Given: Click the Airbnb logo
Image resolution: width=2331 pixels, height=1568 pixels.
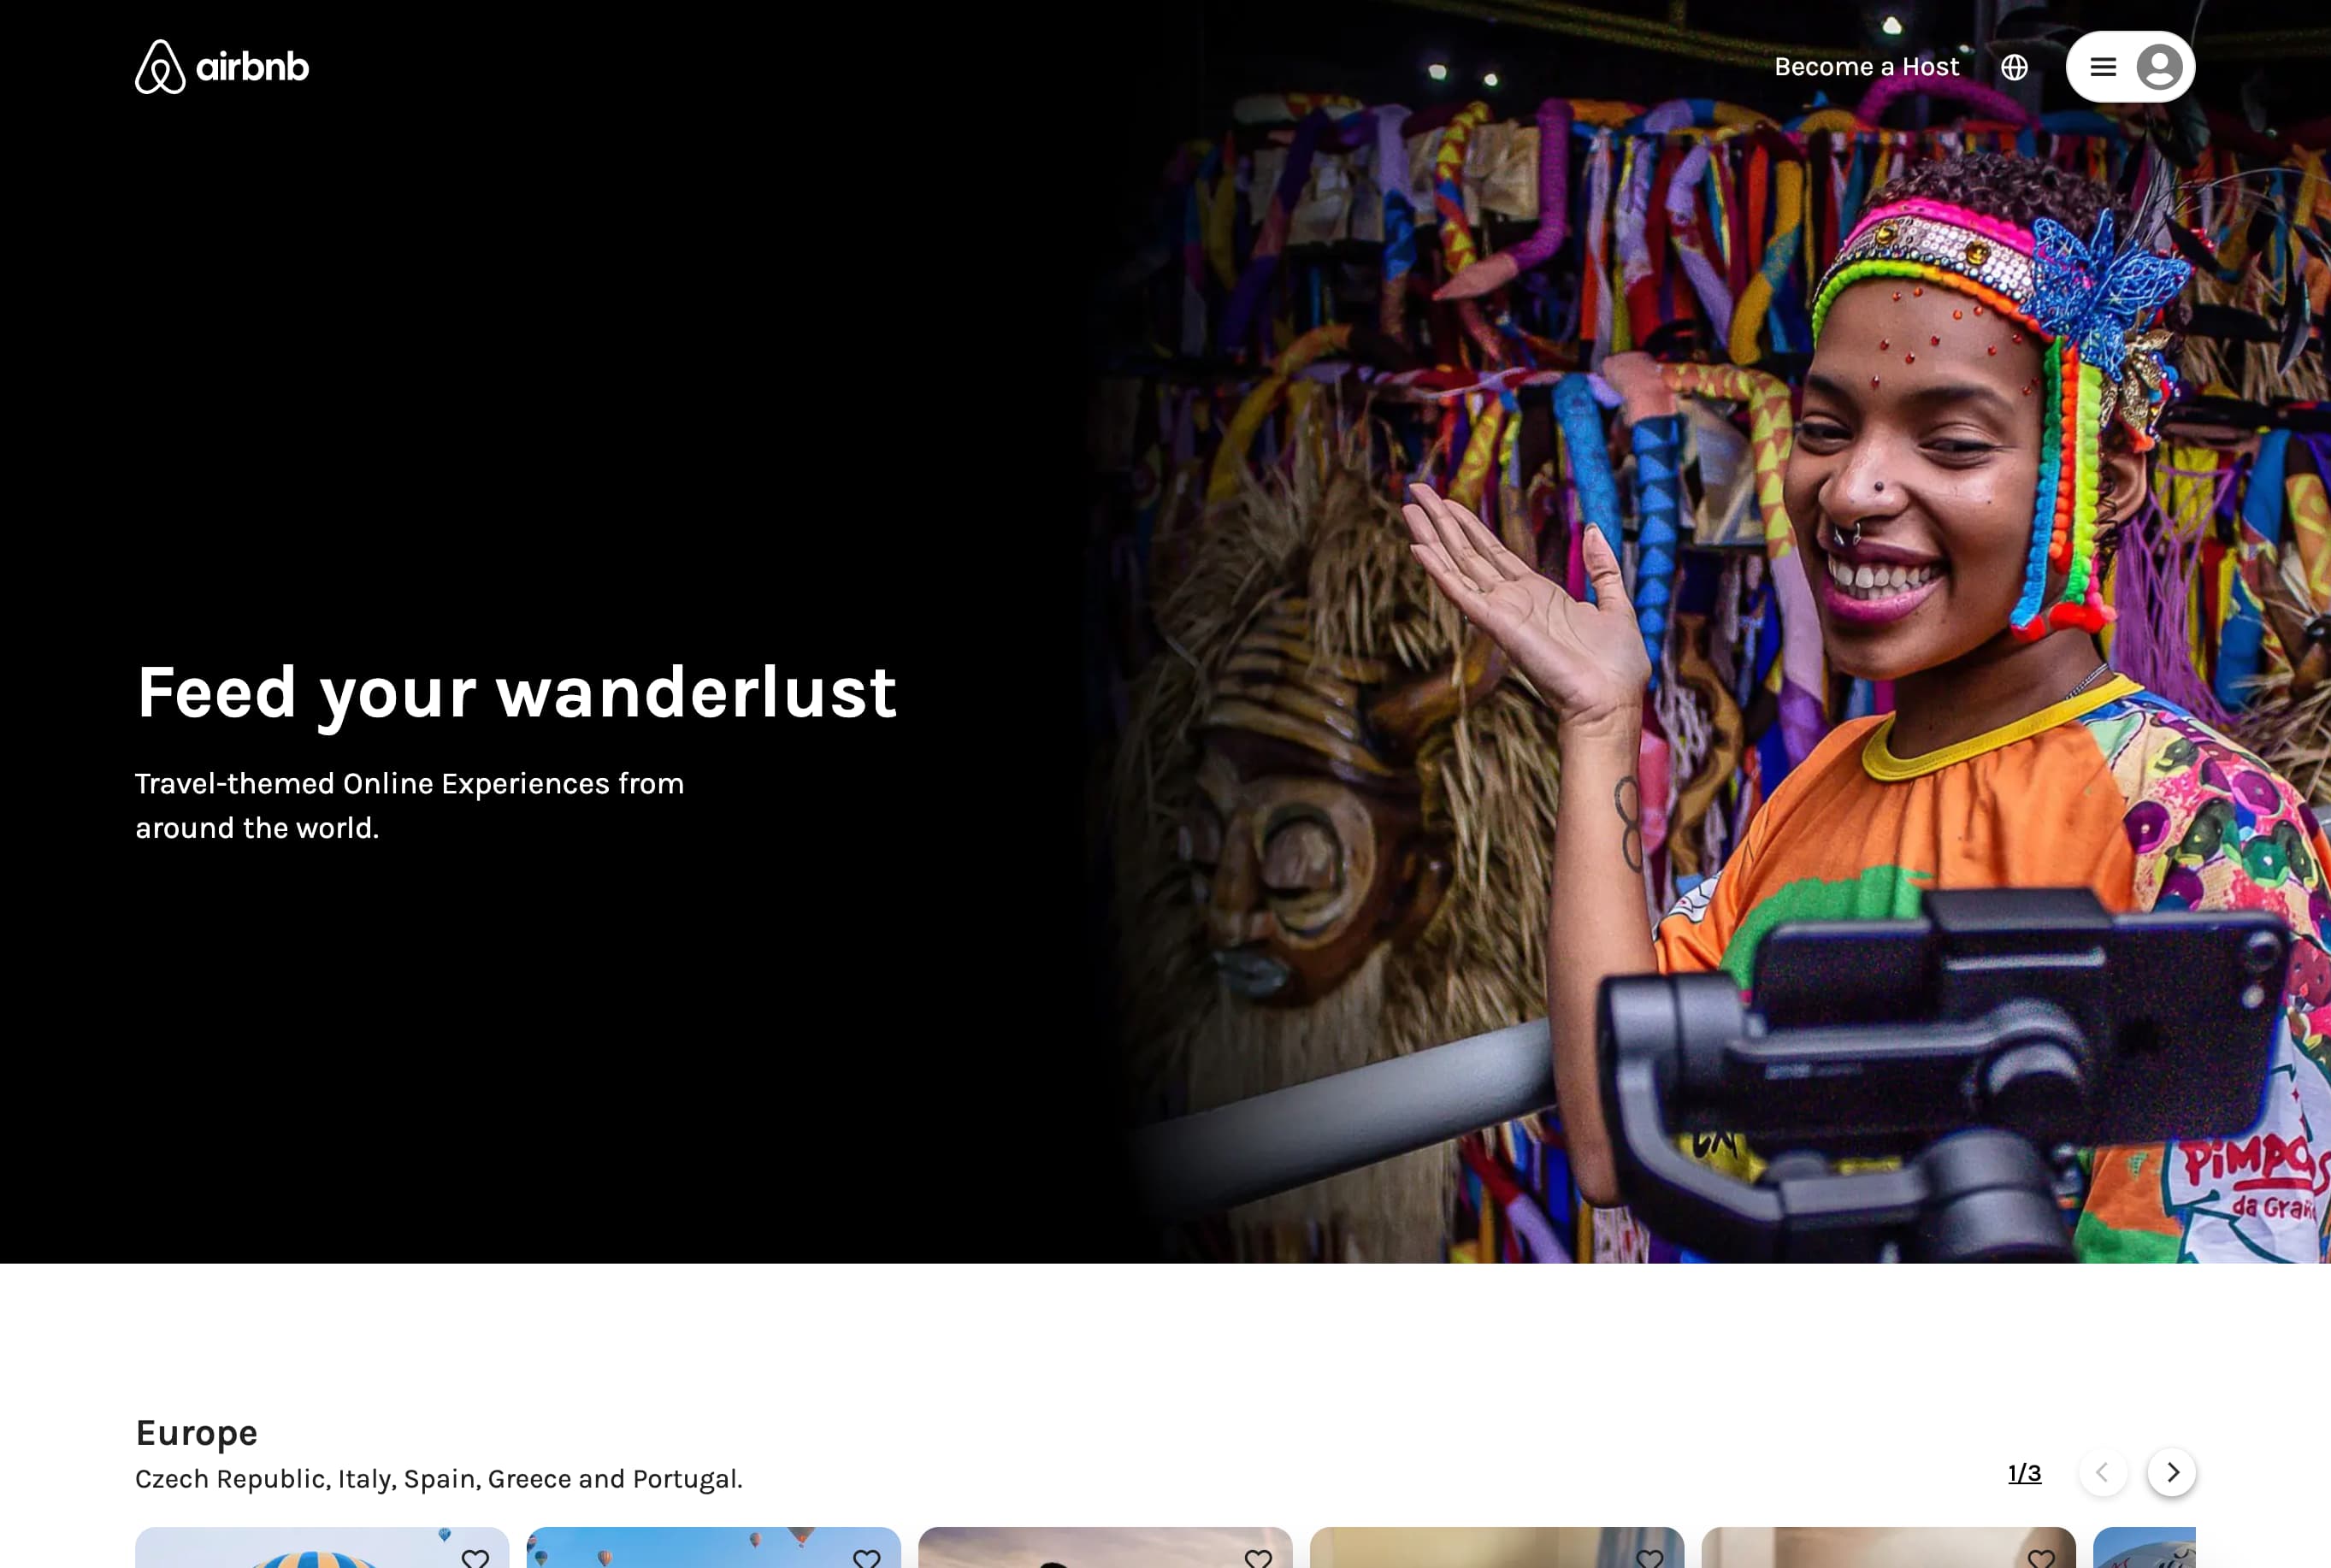Looking at the screenshot, I should click(x=222, y=67).
